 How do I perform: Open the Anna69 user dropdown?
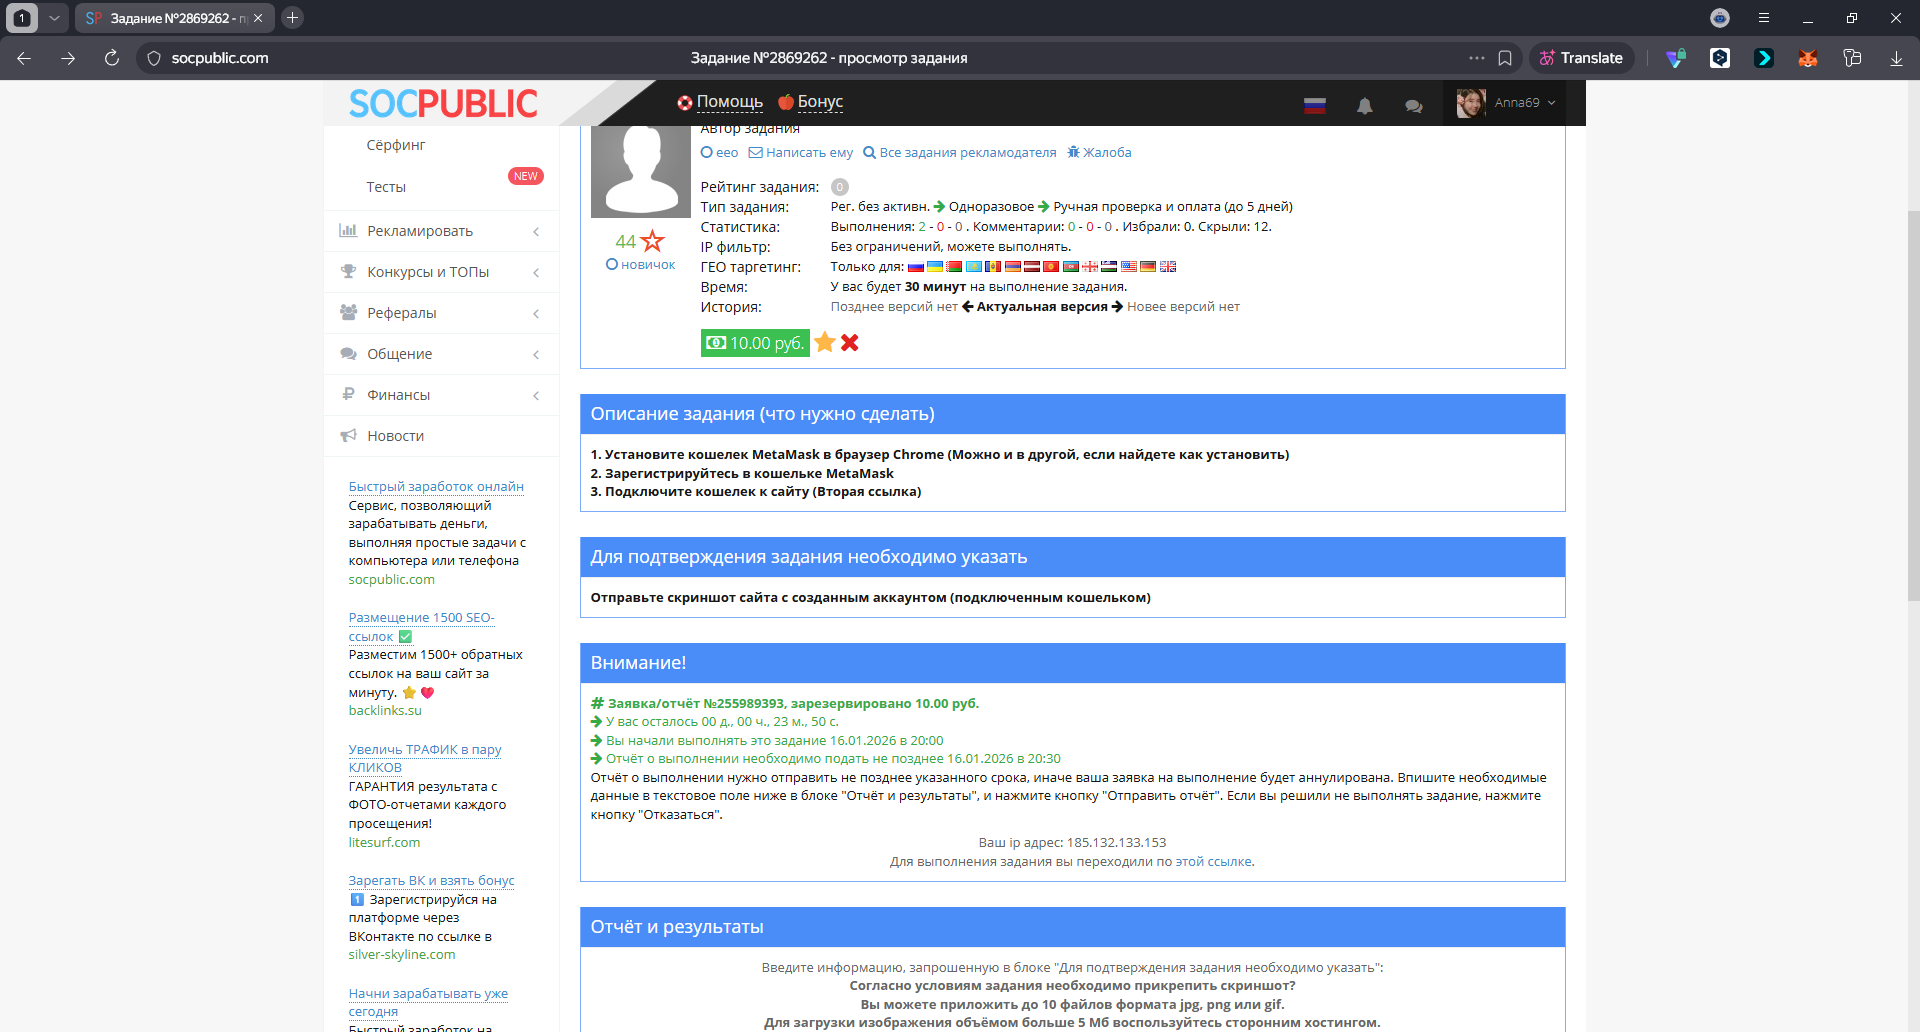pyautogui.click(x=1507, y=103)
